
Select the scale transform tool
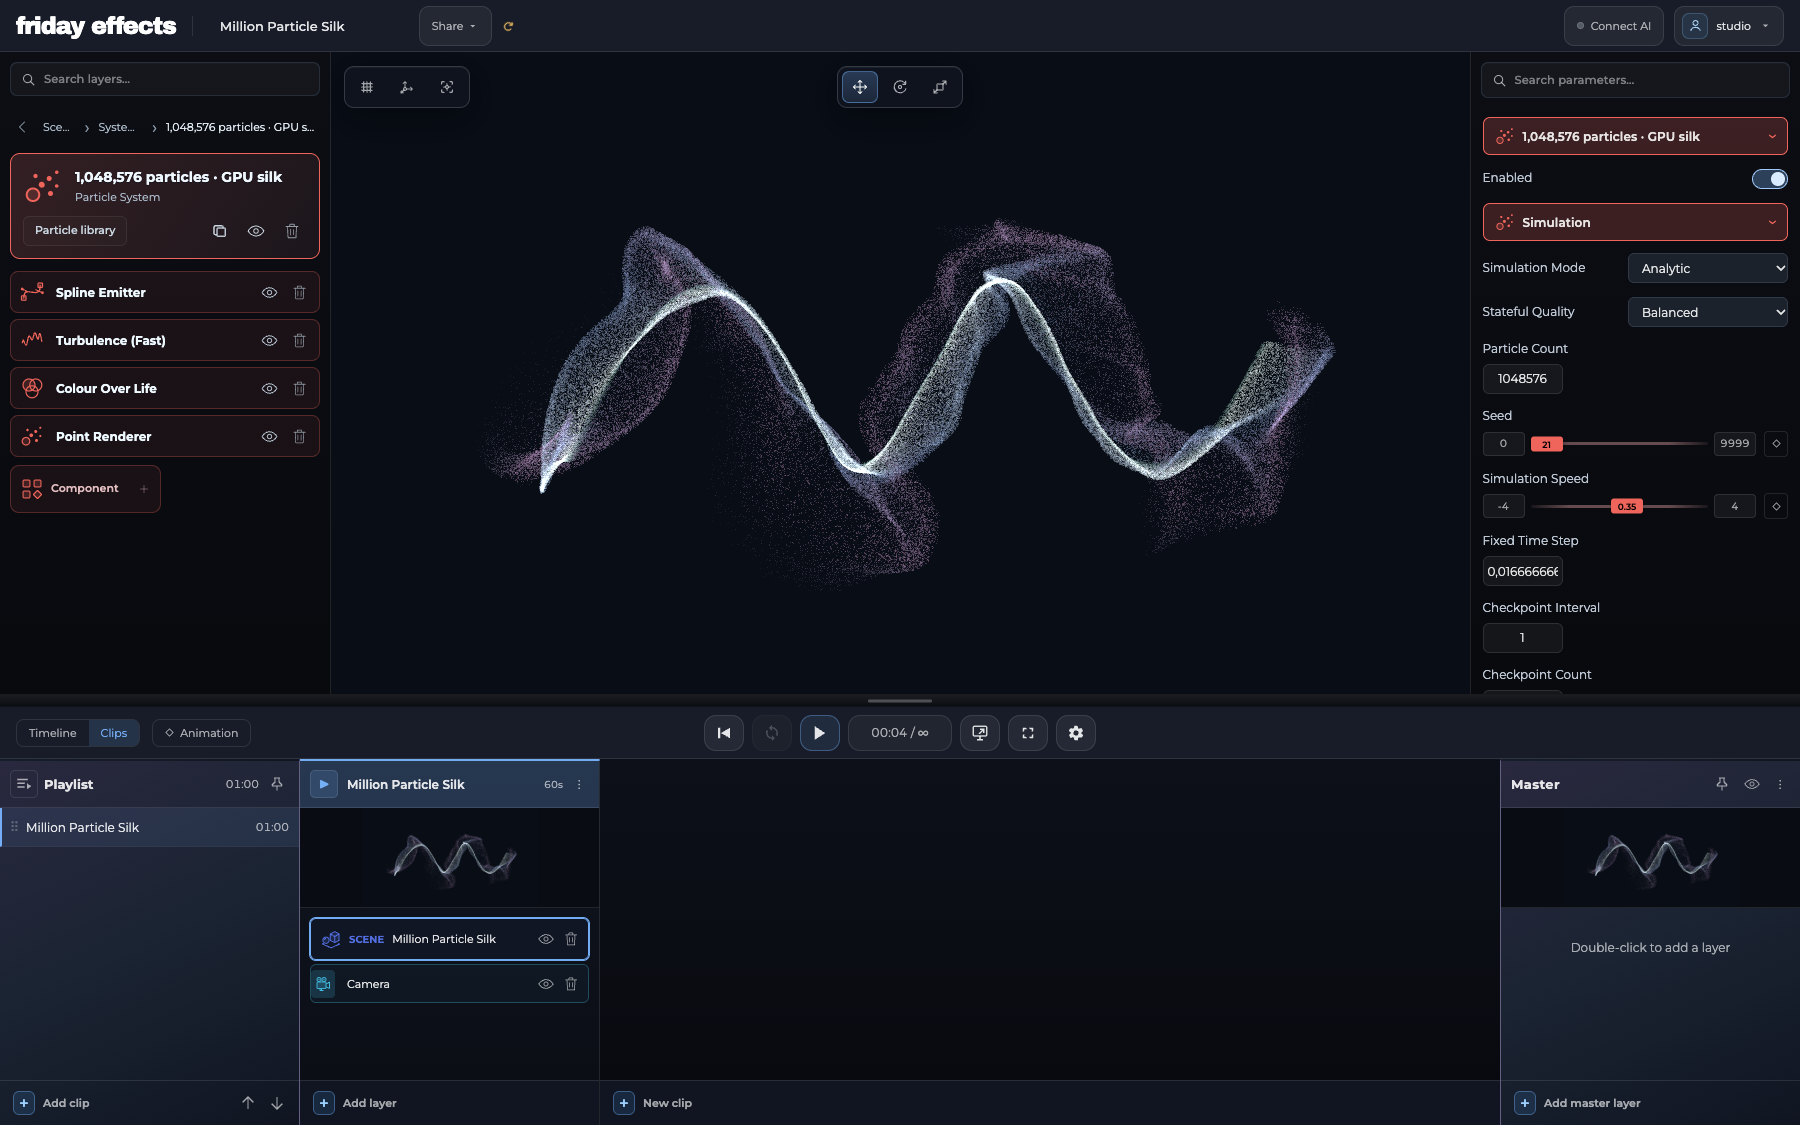[940, 87]
